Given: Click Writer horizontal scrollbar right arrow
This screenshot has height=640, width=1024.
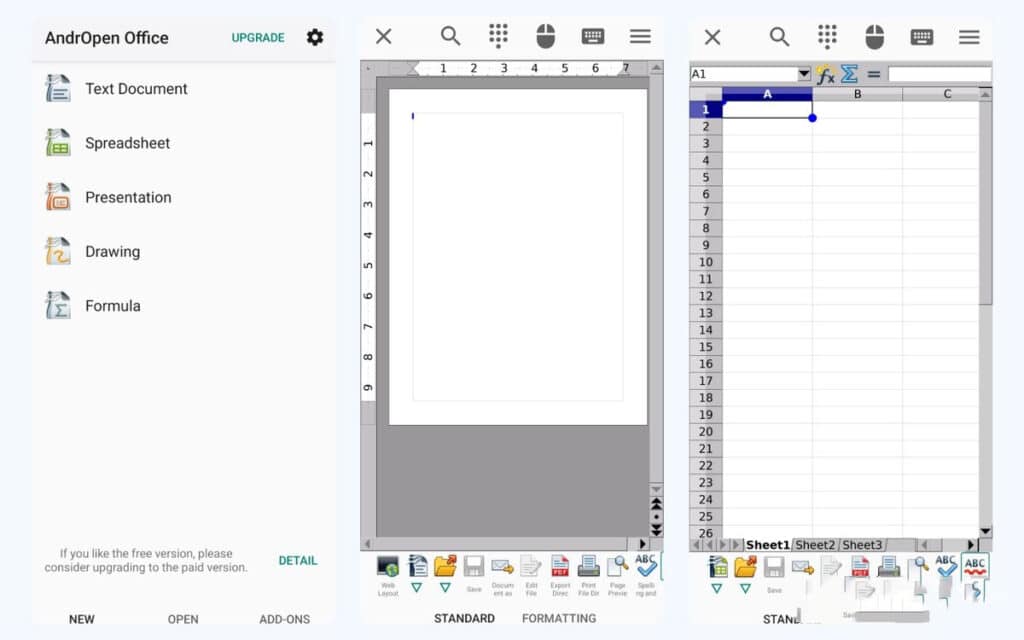Looking at the screenshot, I should [x=643, y=543].
